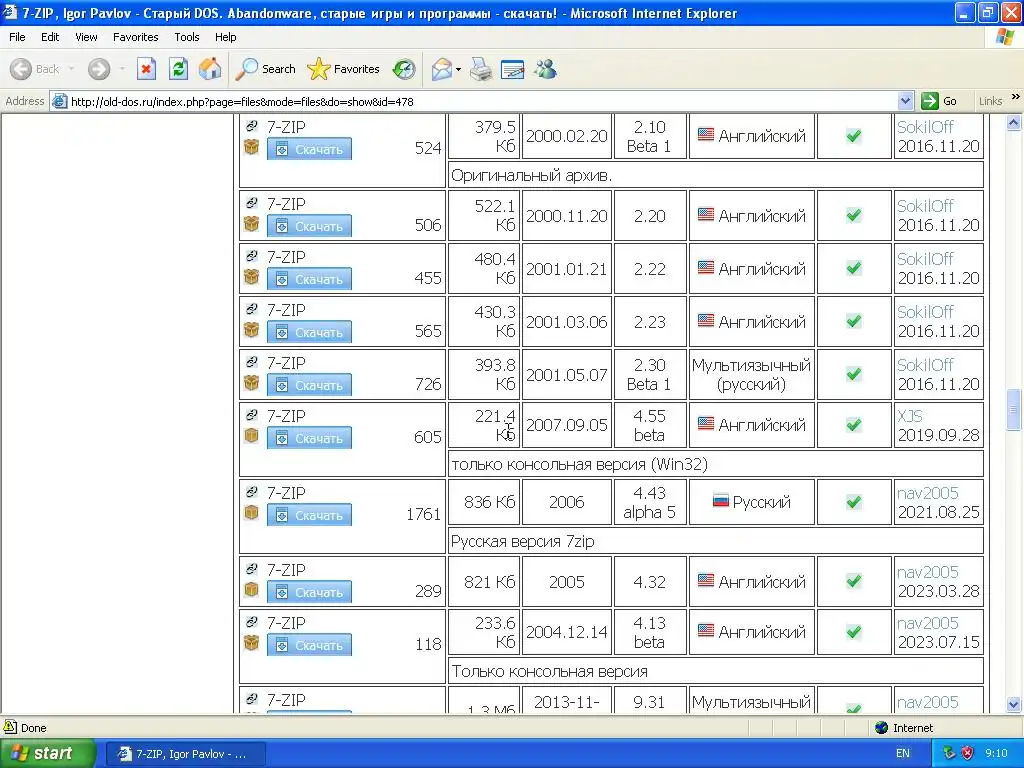Download 7-ZIP version 4.43 alpha 5
The width and height of the screenshot is (1024, 768).
coord(309,515)
